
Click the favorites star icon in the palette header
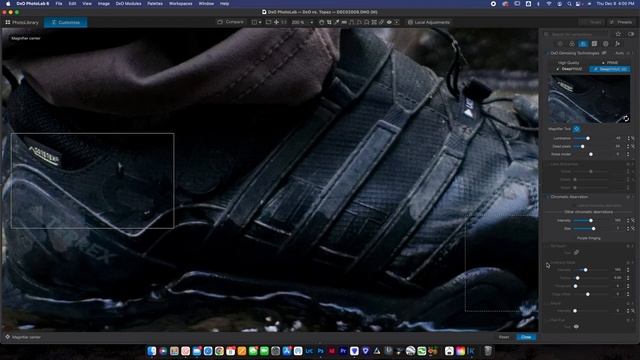618,34
